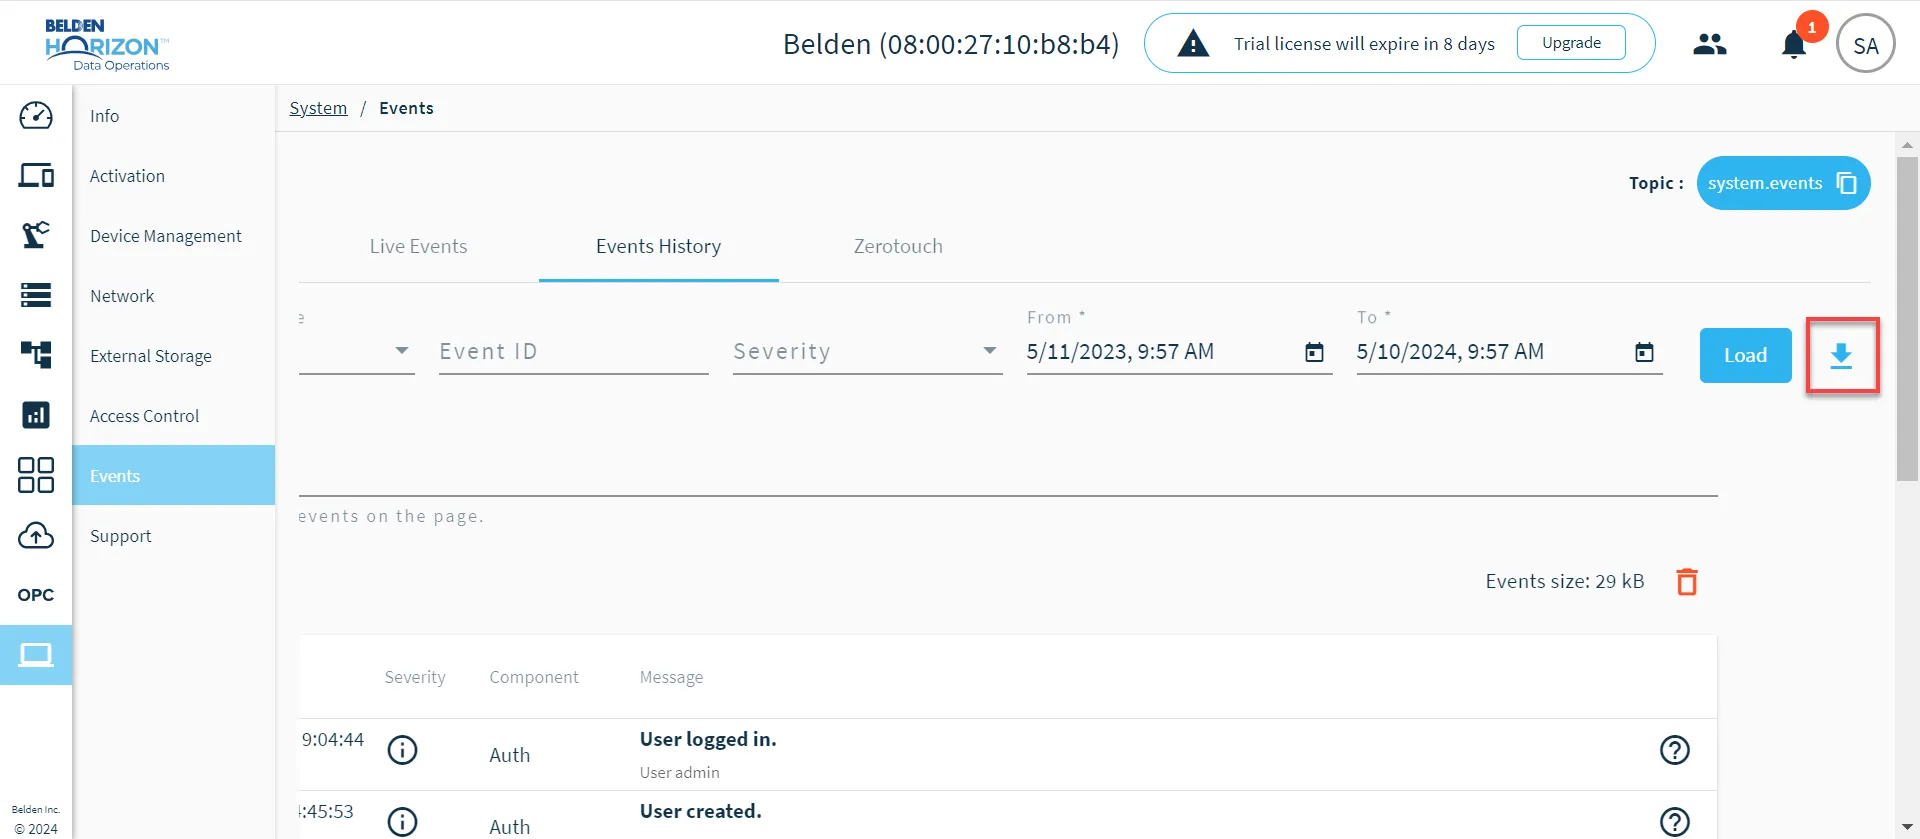Click the From date field value
1920x839 pixels.
pos(1120,352)
